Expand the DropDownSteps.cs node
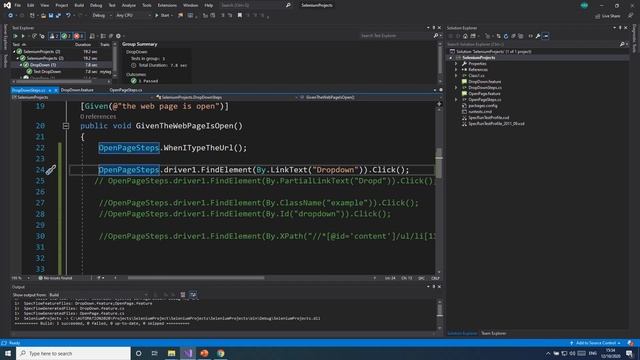The width and height of the screenshot is (640, 360). pos(456,88)
